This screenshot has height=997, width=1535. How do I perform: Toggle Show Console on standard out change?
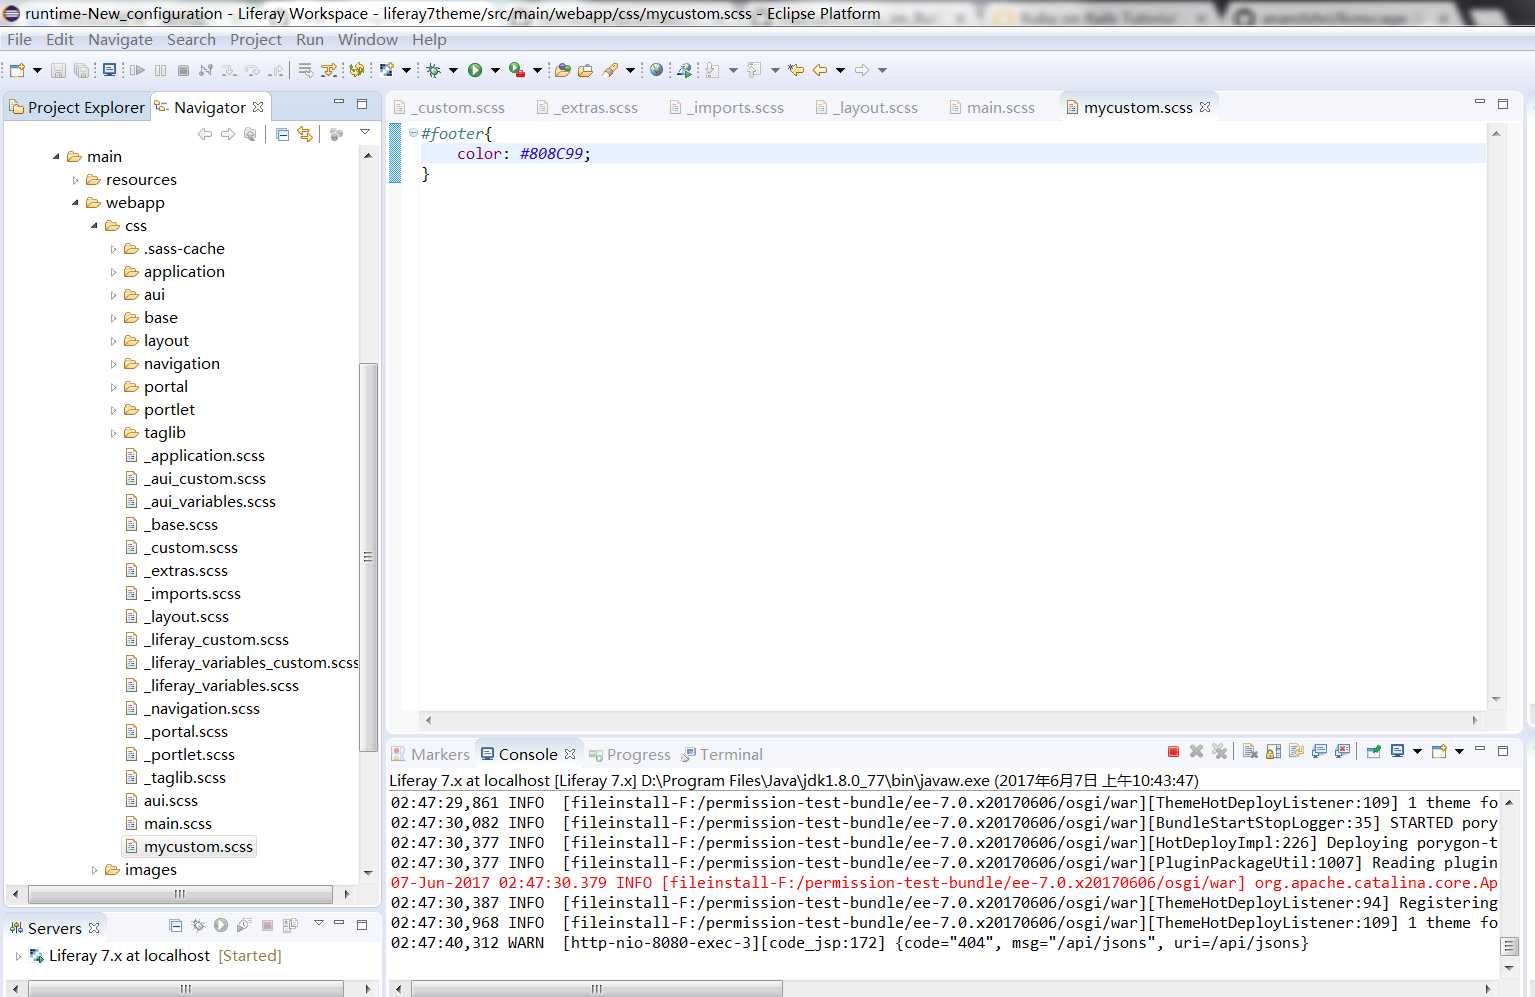[x=1320, y=752]
